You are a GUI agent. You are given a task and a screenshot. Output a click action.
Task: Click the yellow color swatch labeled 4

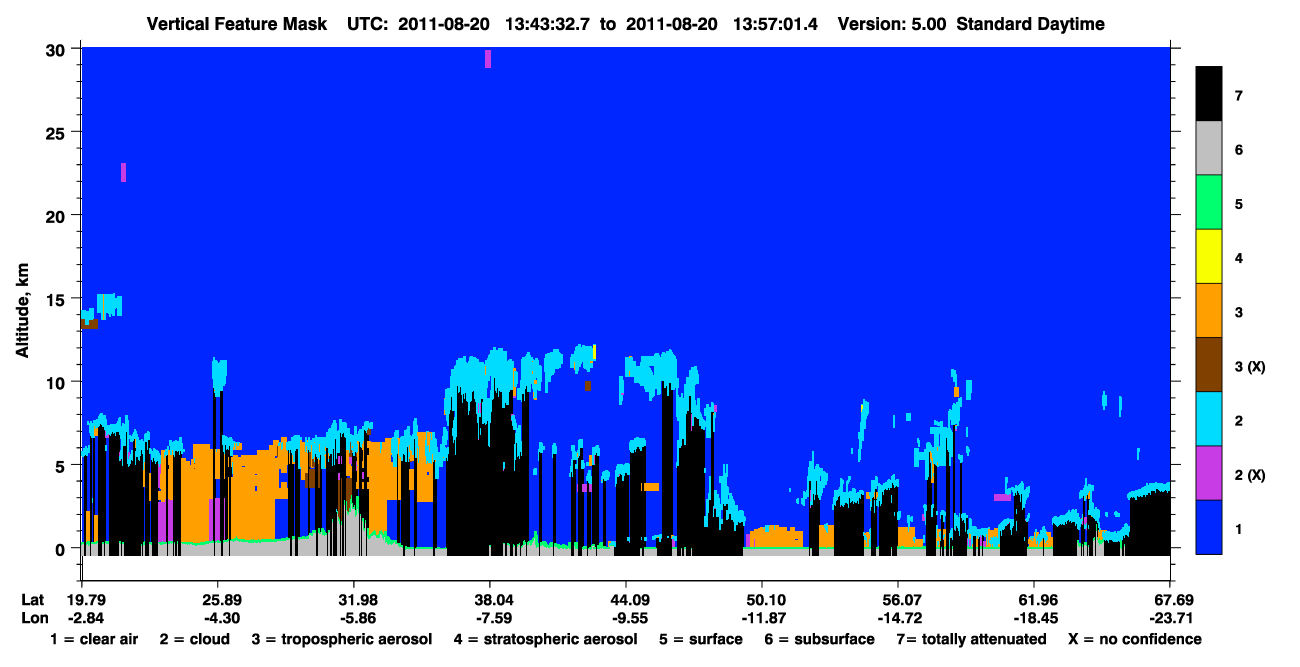click(1209, 257)
